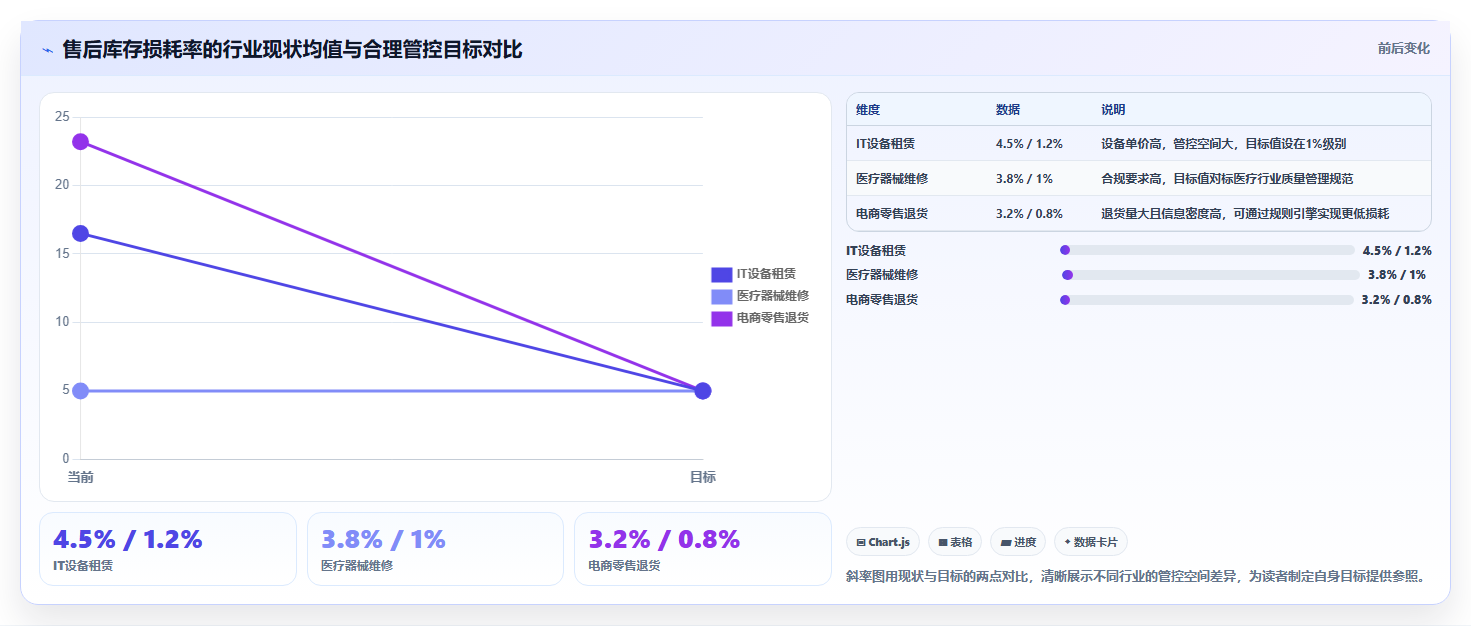1471x626 pixels.
Task: Click the 电商零售退货 progress bar
Action: (x=1207, y=299)
